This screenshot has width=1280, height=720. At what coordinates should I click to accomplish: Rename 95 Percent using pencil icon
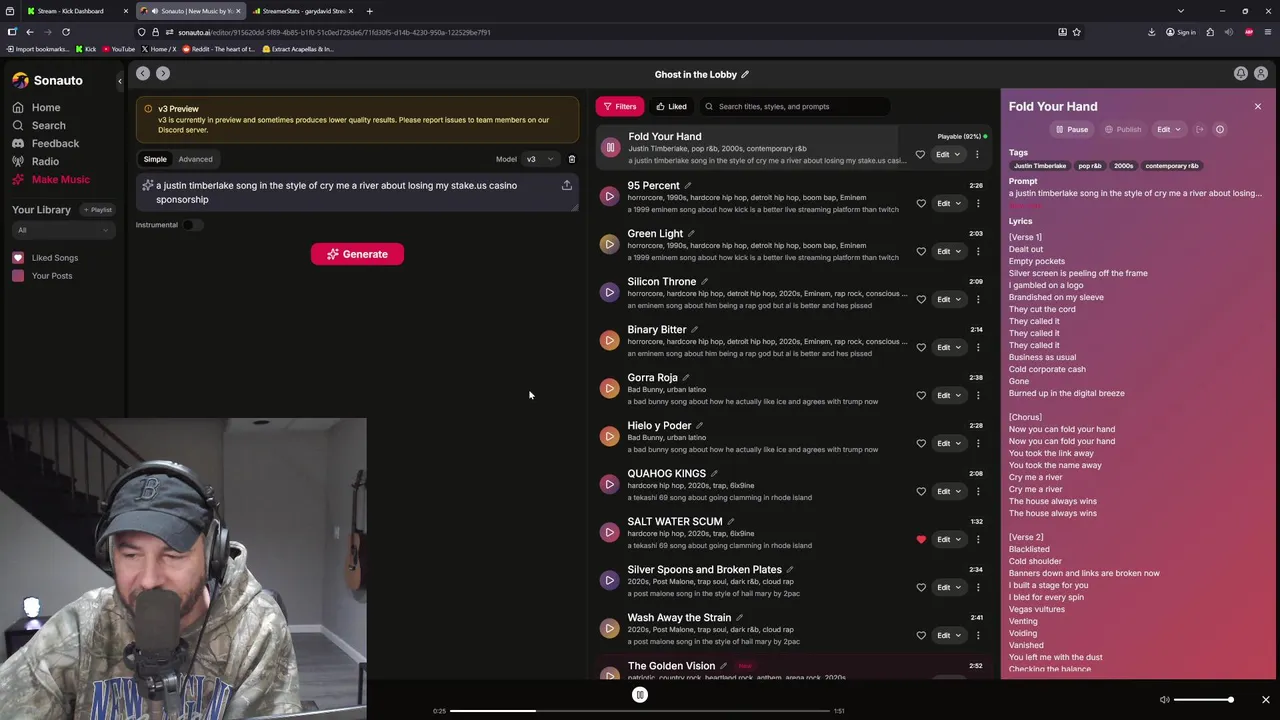[x=688, y=185]
